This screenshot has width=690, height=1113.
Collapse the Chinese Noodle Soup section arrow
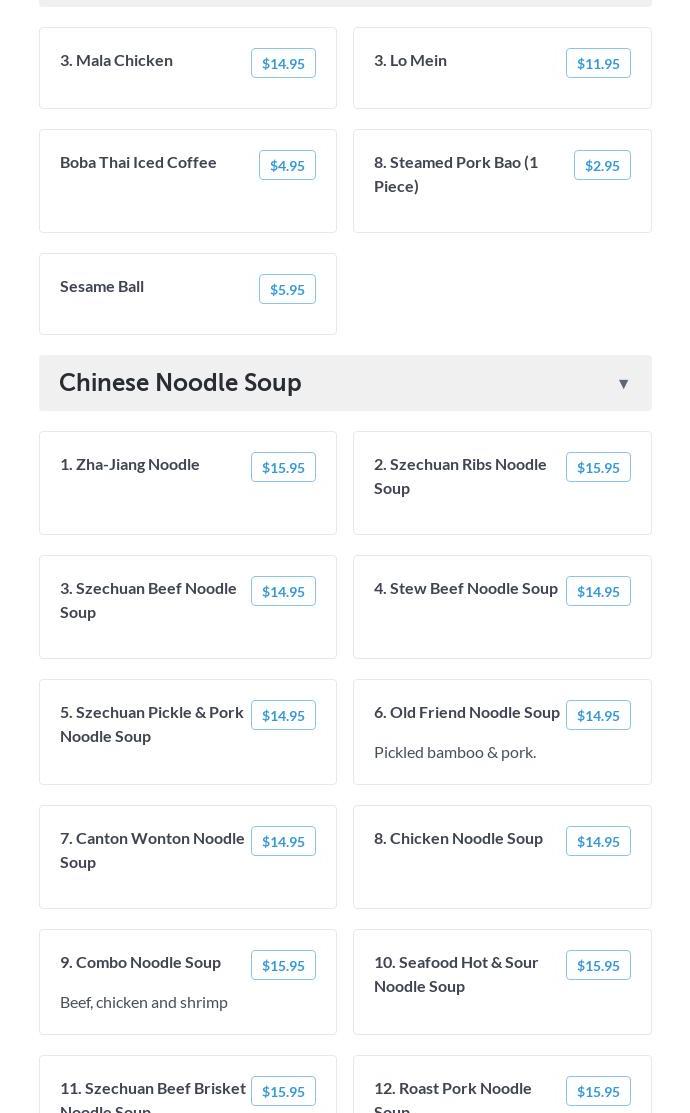[x=623, y=384]
